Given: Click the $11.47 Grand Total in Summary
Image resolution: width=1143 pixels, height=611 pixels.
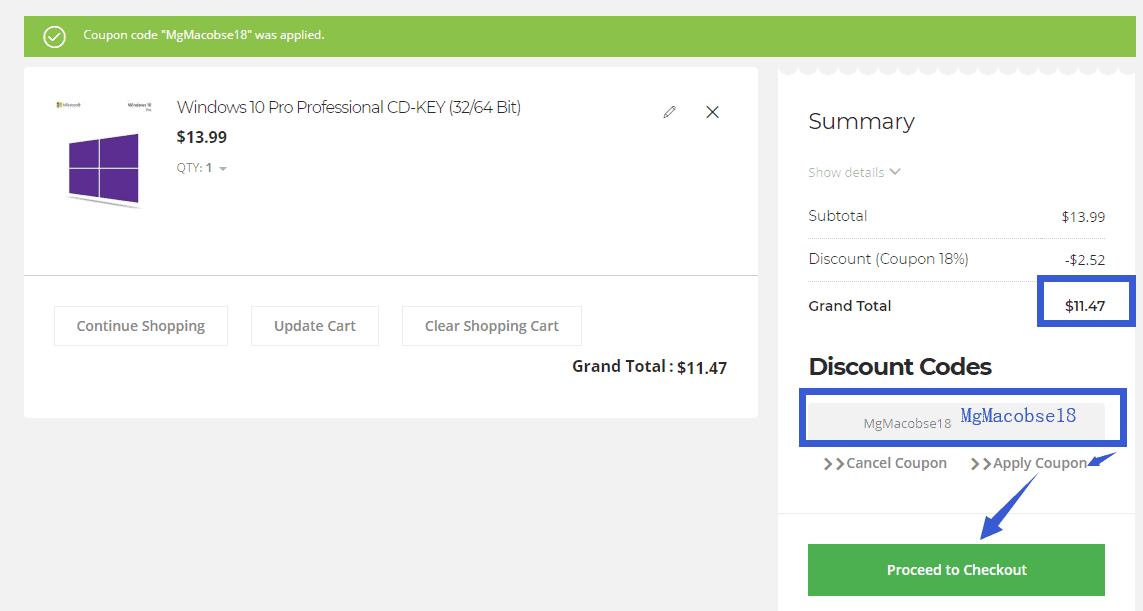Looking at the screenshot, I should point(1084,306).
